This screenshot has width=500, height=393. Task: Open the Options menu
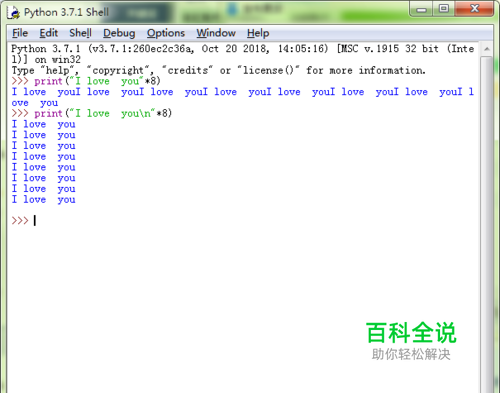(x=166, y=33)
